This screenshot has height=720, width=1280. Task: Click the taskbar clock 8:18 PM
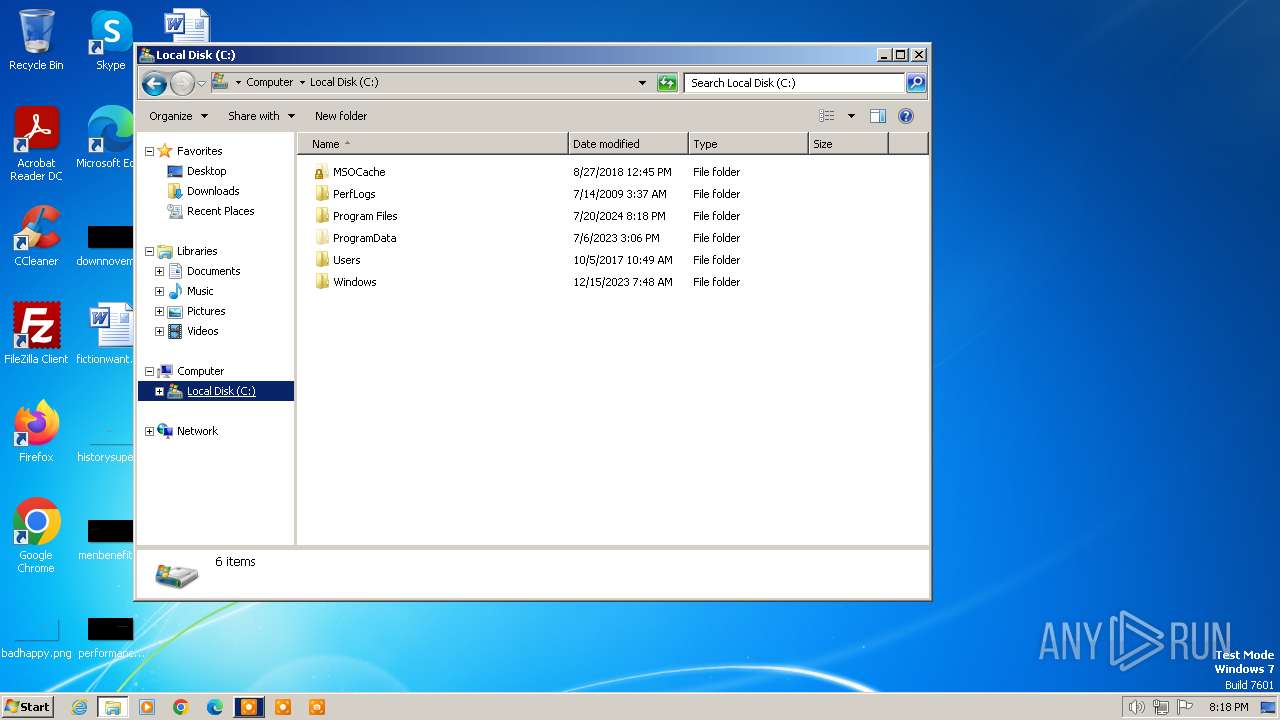(1228, 707)
